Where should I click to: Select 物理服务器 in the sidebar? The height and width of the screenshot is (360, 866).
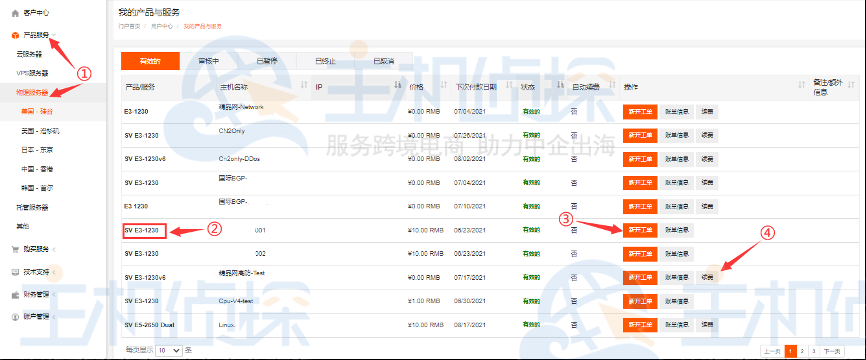(x=32, y=92)
